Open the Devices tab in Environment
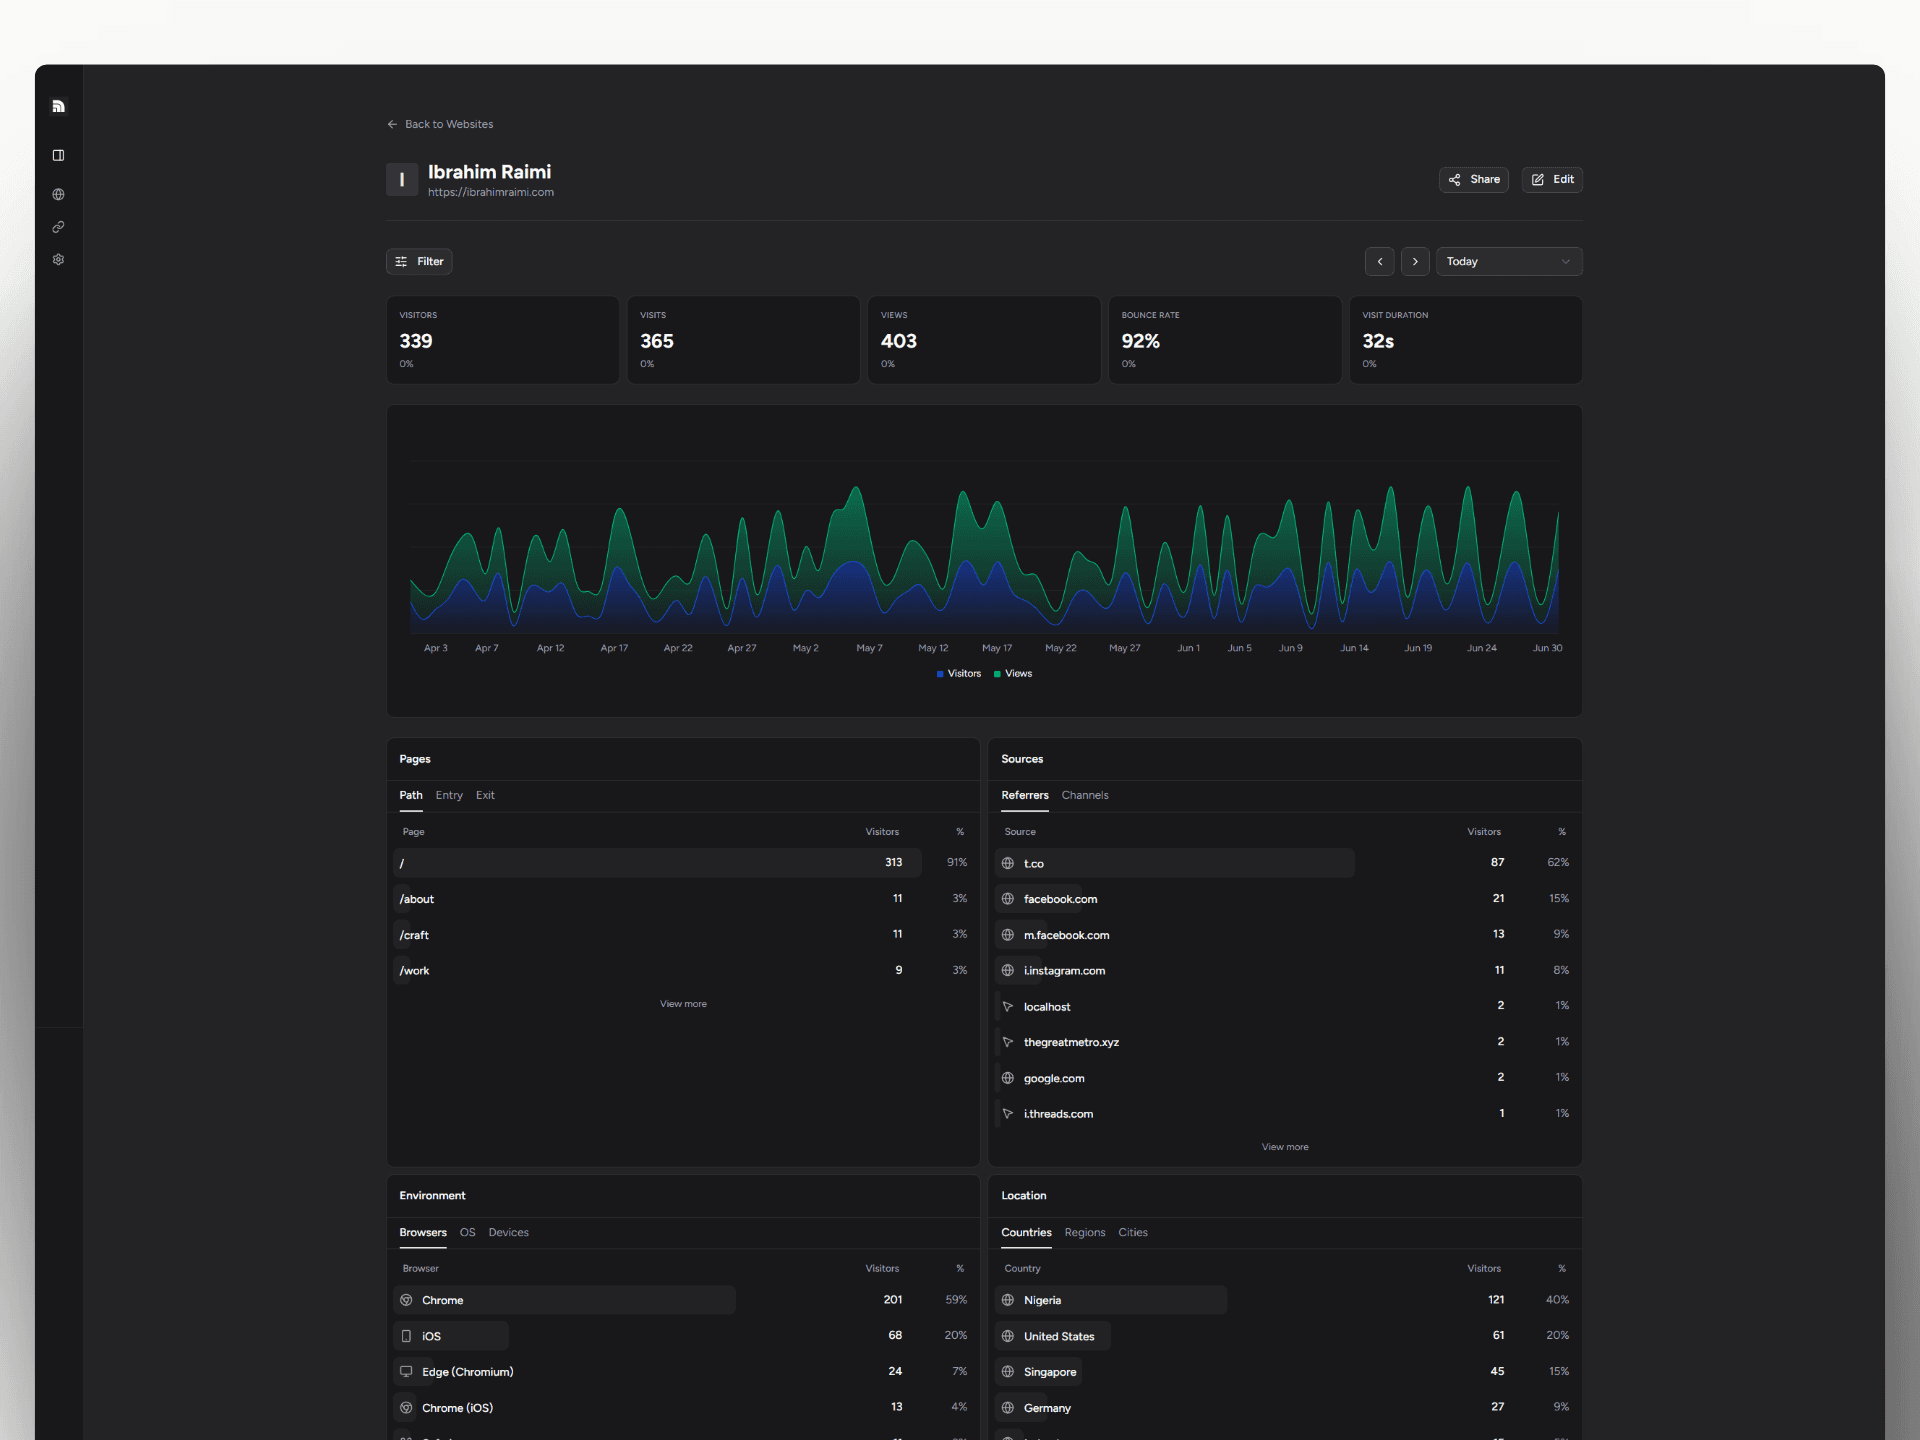This screenshot has width=1920, height=1440. tap(508, 1232)
